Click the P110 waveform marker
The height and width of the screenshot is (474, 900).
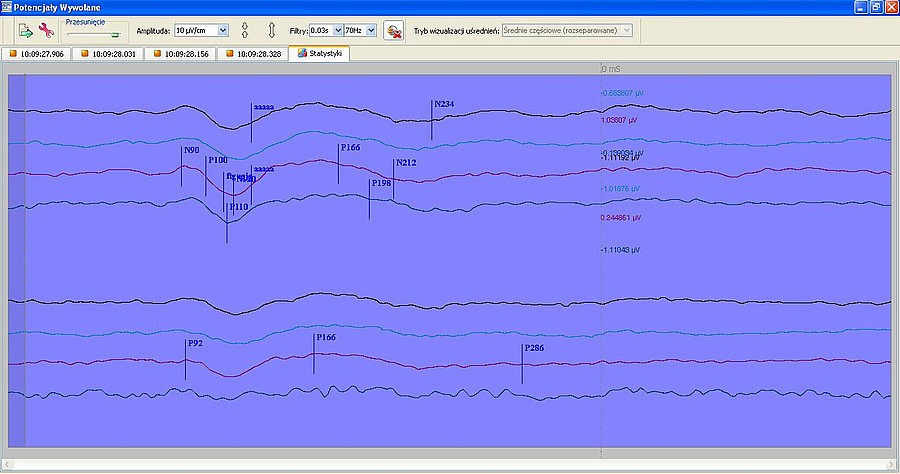pyautogui.click(x=239, y=207)
